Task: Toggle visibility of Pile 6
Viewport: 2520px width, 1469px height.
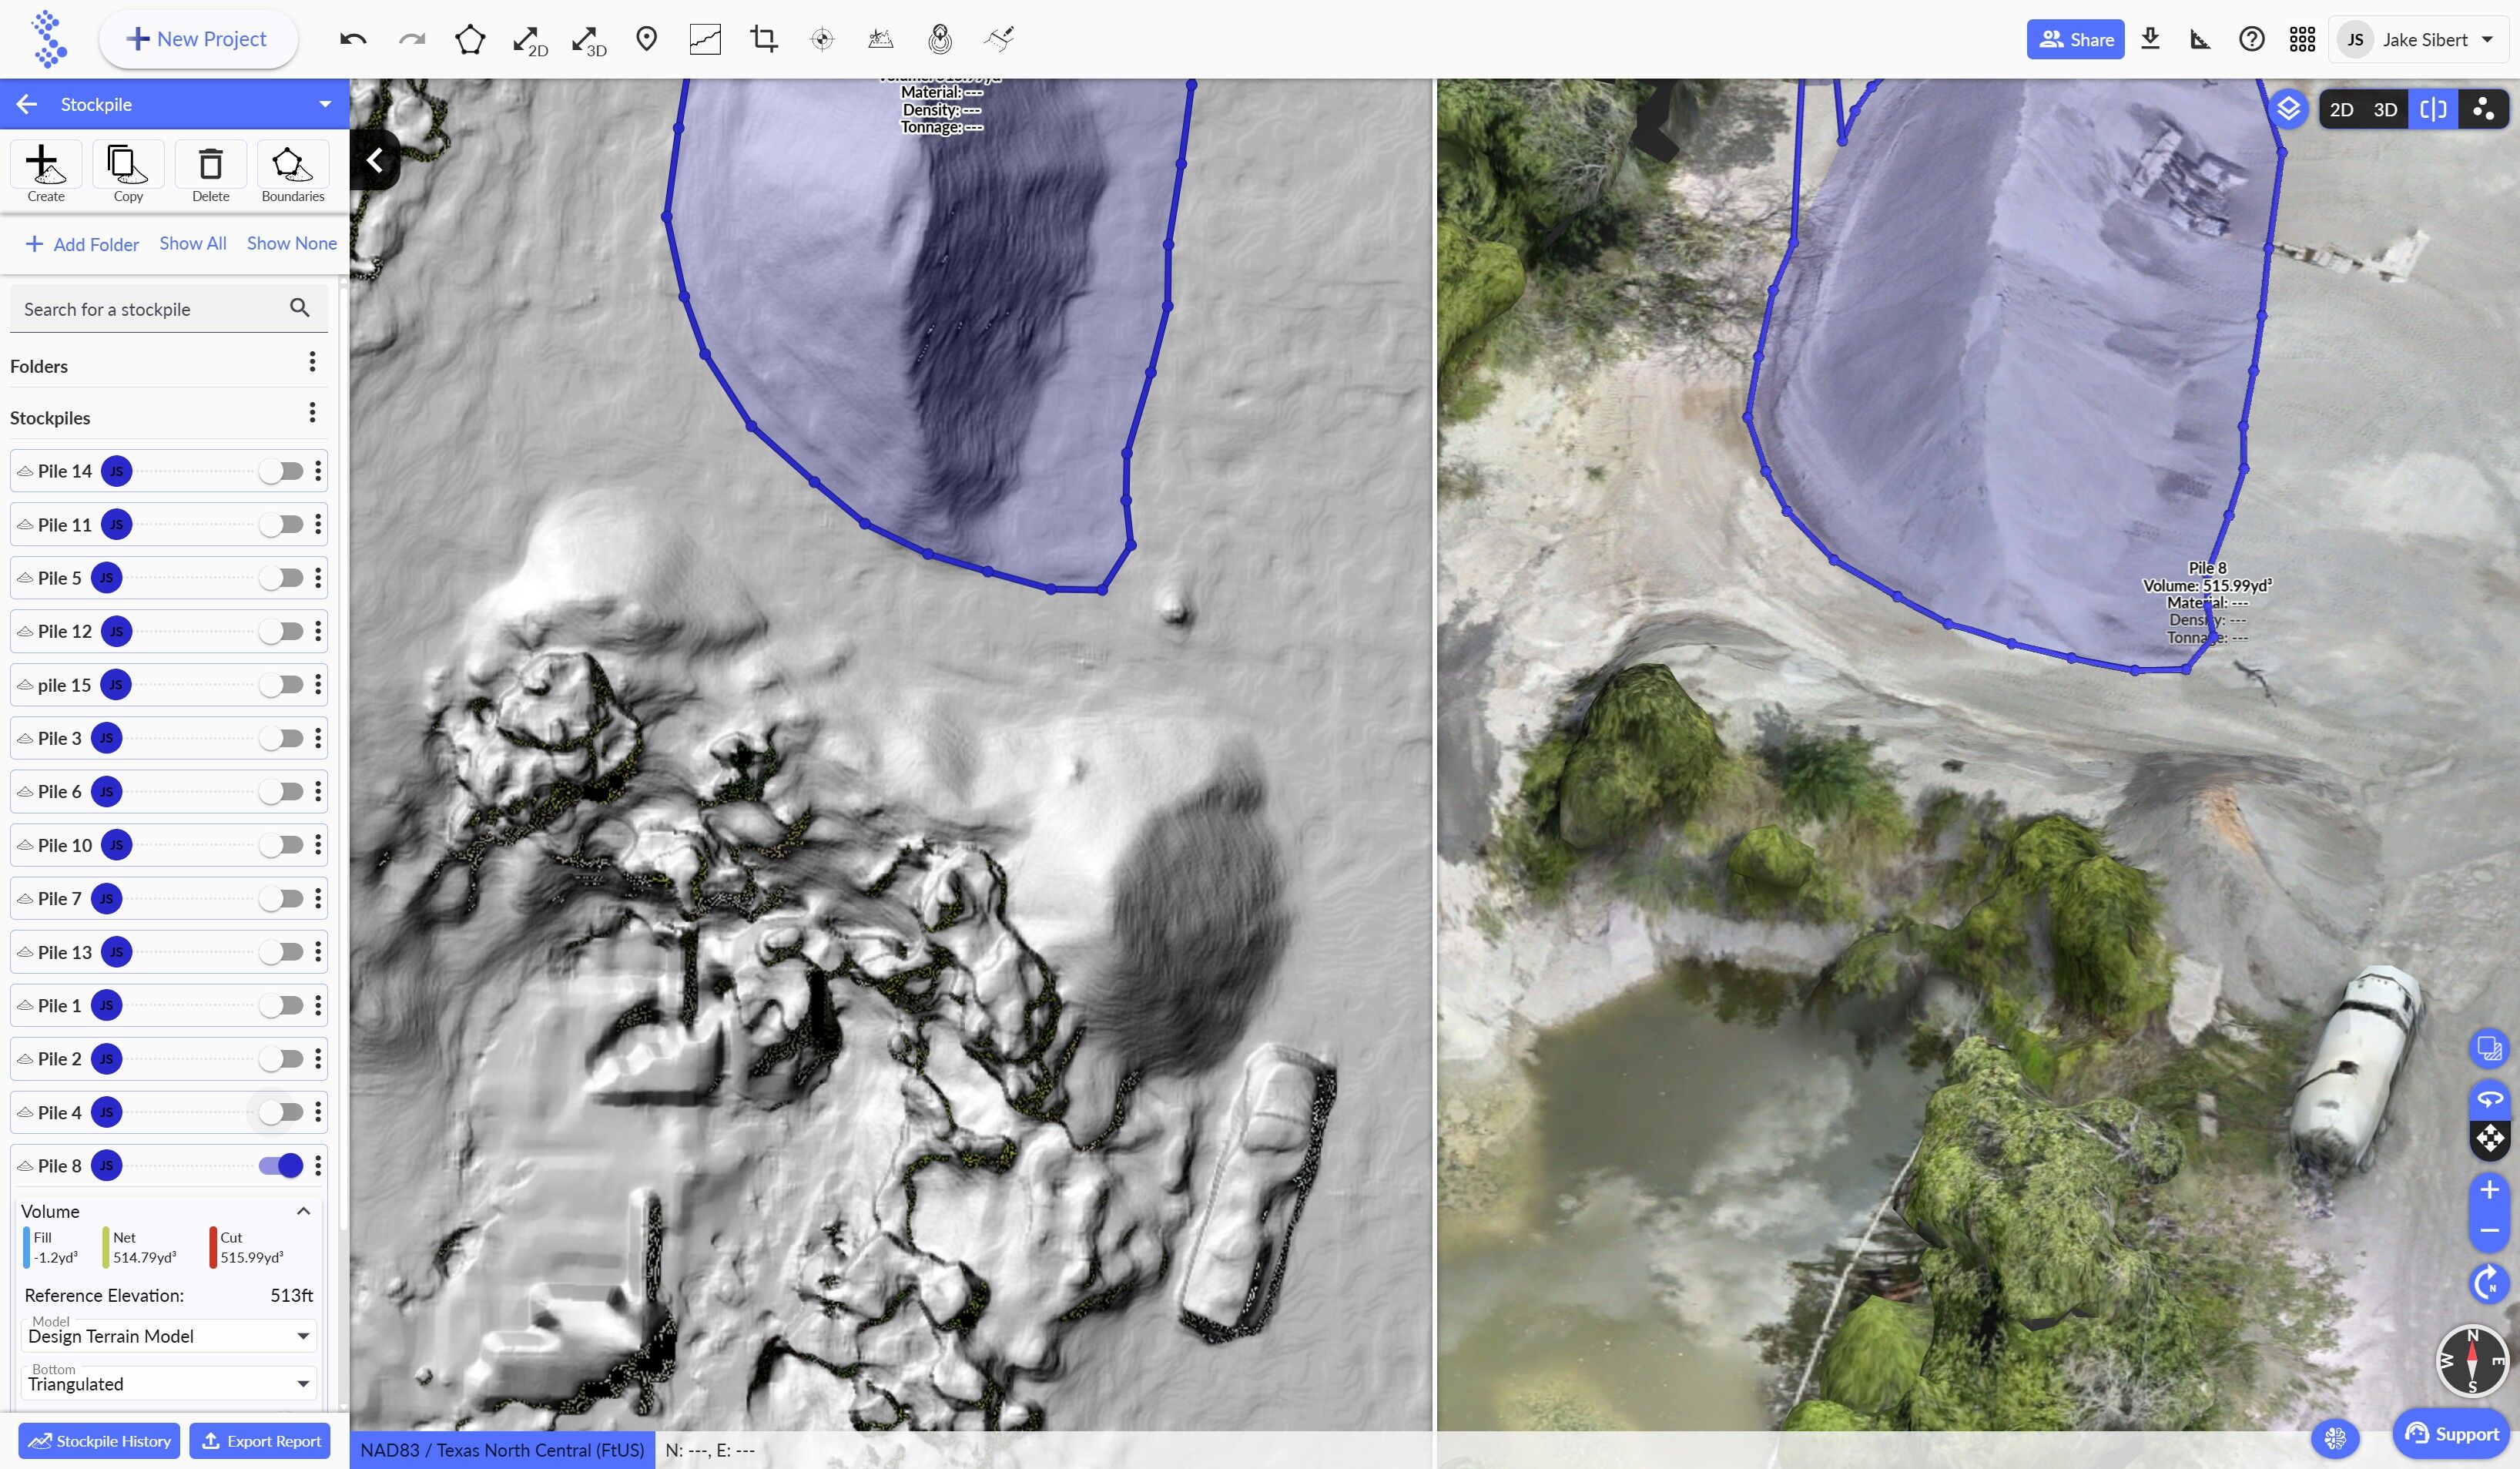Action: pos(281,792)
